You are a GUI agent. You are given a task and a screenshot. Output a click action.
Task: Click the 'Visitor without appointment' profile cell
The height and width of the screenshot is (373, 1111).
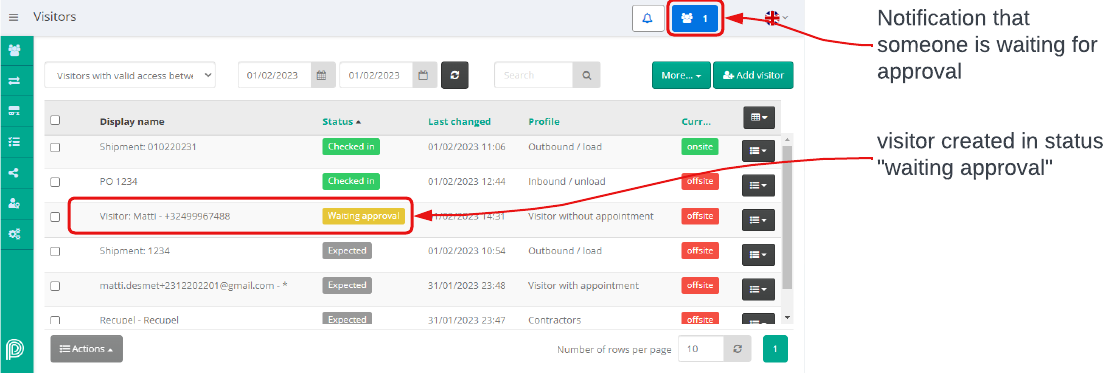click(x=591, y=216)
